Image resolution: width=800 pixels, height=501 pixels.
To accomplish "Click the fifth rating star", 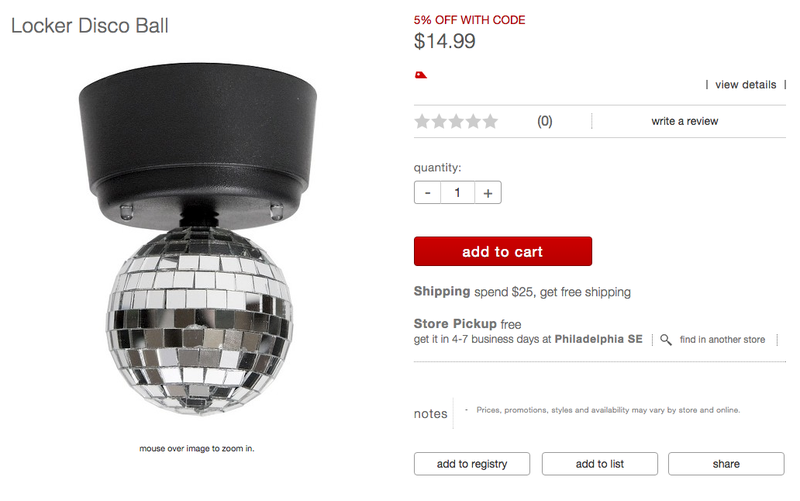I will (x=490, y=121).
